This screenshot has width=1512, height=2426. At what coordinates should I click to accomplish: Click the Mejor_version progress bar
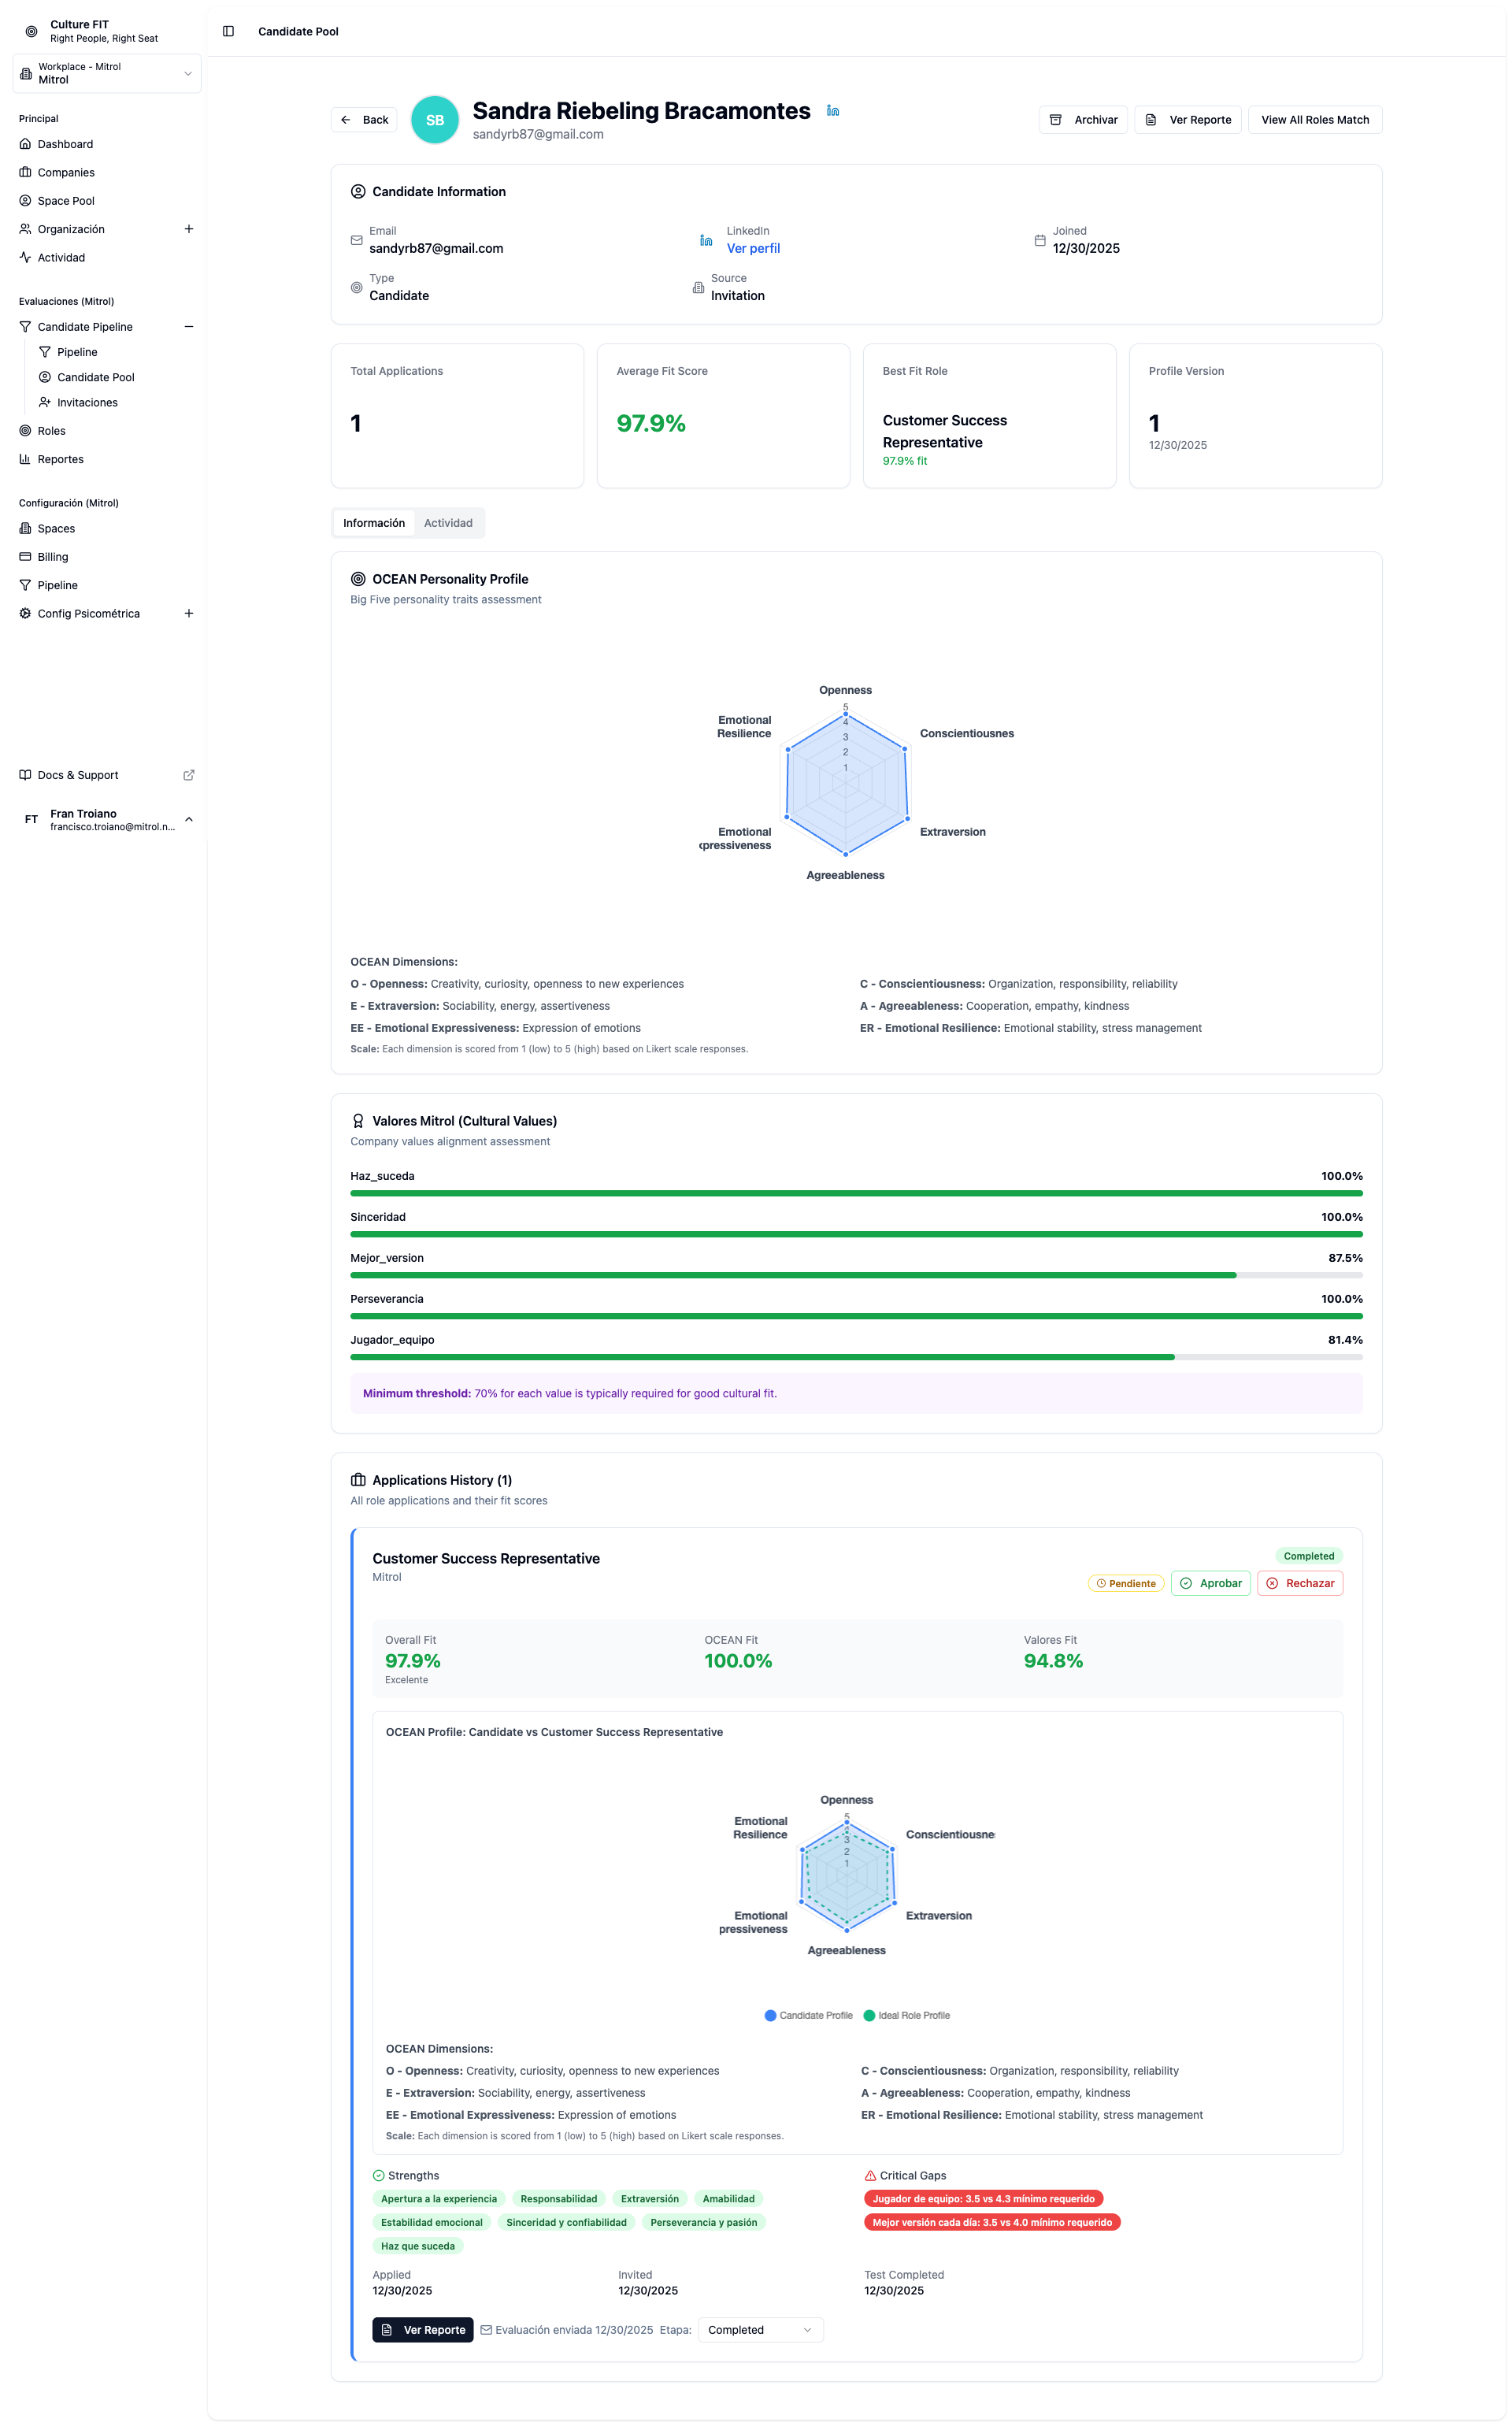pyautogui.click(x=856, y=1275)
